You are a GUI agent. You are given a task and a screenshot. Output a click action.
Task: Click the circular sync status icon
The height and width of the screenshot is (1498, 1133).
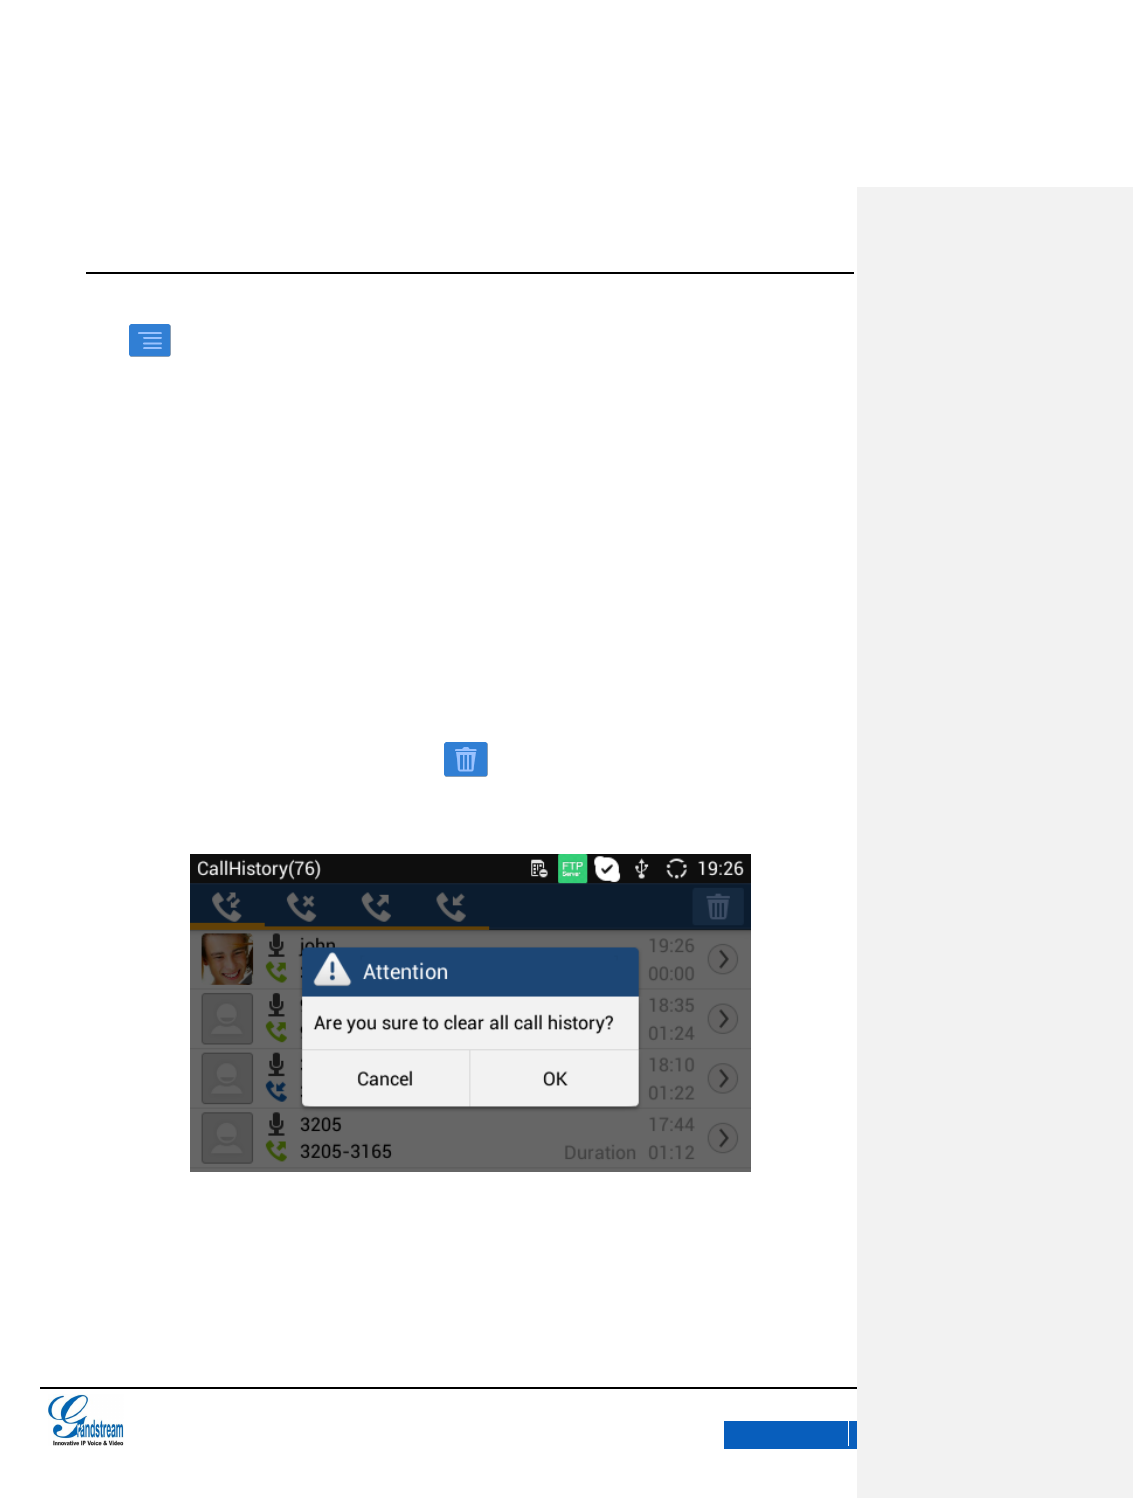pyautogui.click(x=677, y=868)
